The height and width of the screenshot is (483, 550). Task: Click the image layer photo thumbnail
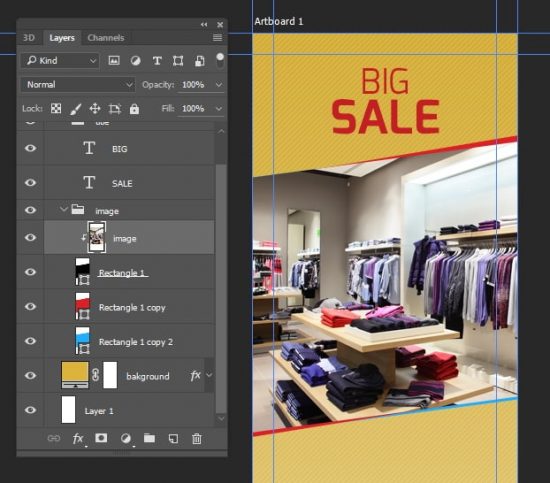96,237
